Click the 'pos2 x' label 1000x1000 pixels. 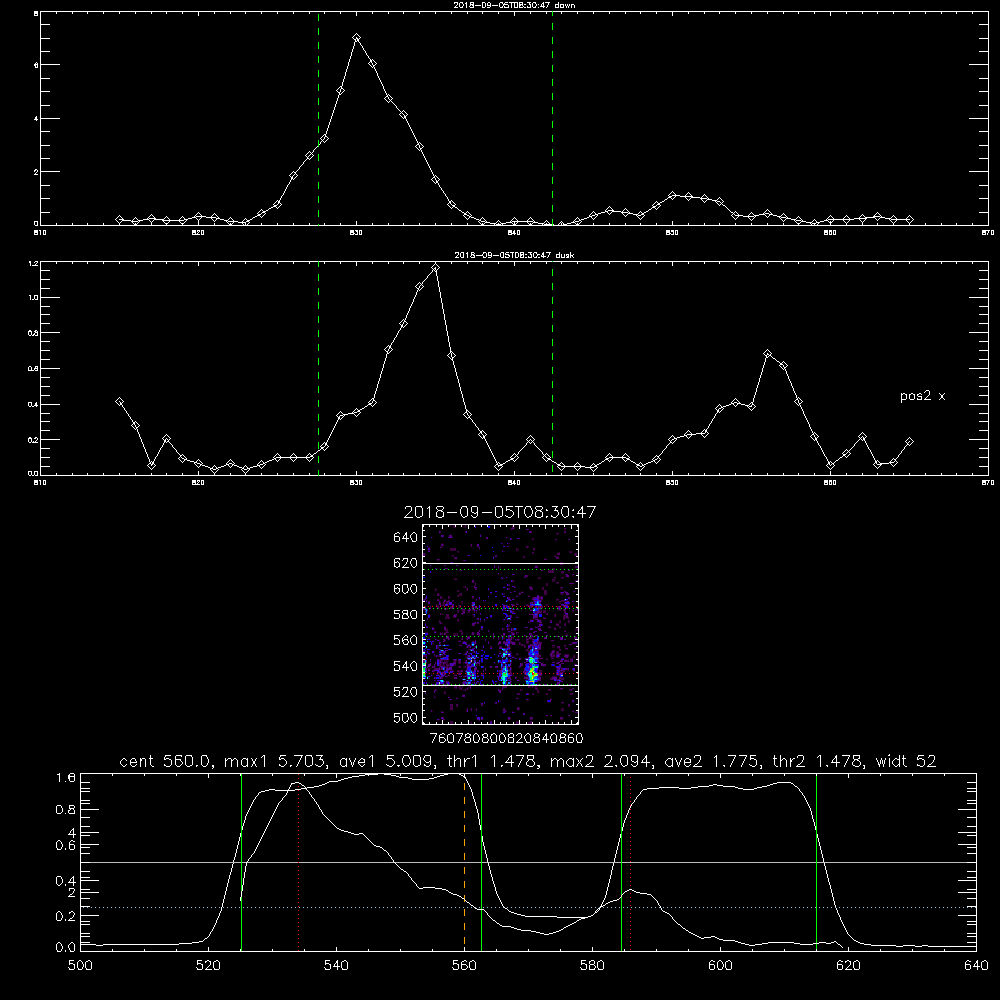pos(922,397)
